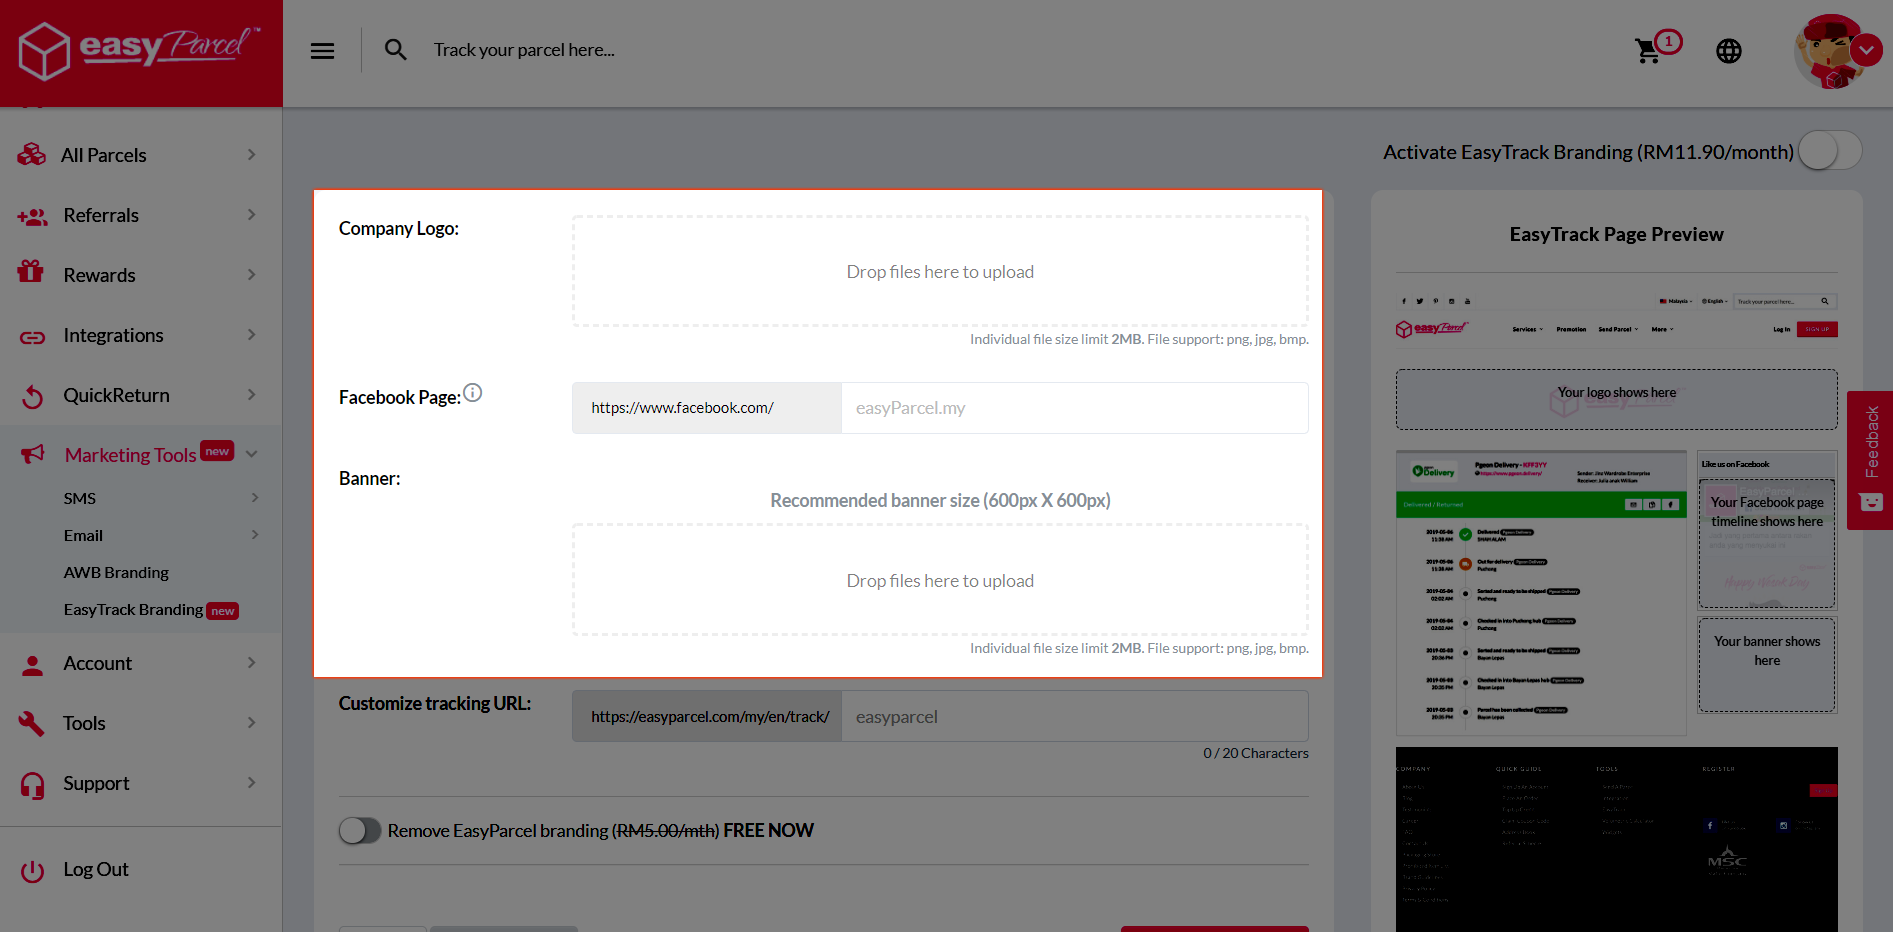
Task: Click the Rewards gift icon
Action: [30, 272]
